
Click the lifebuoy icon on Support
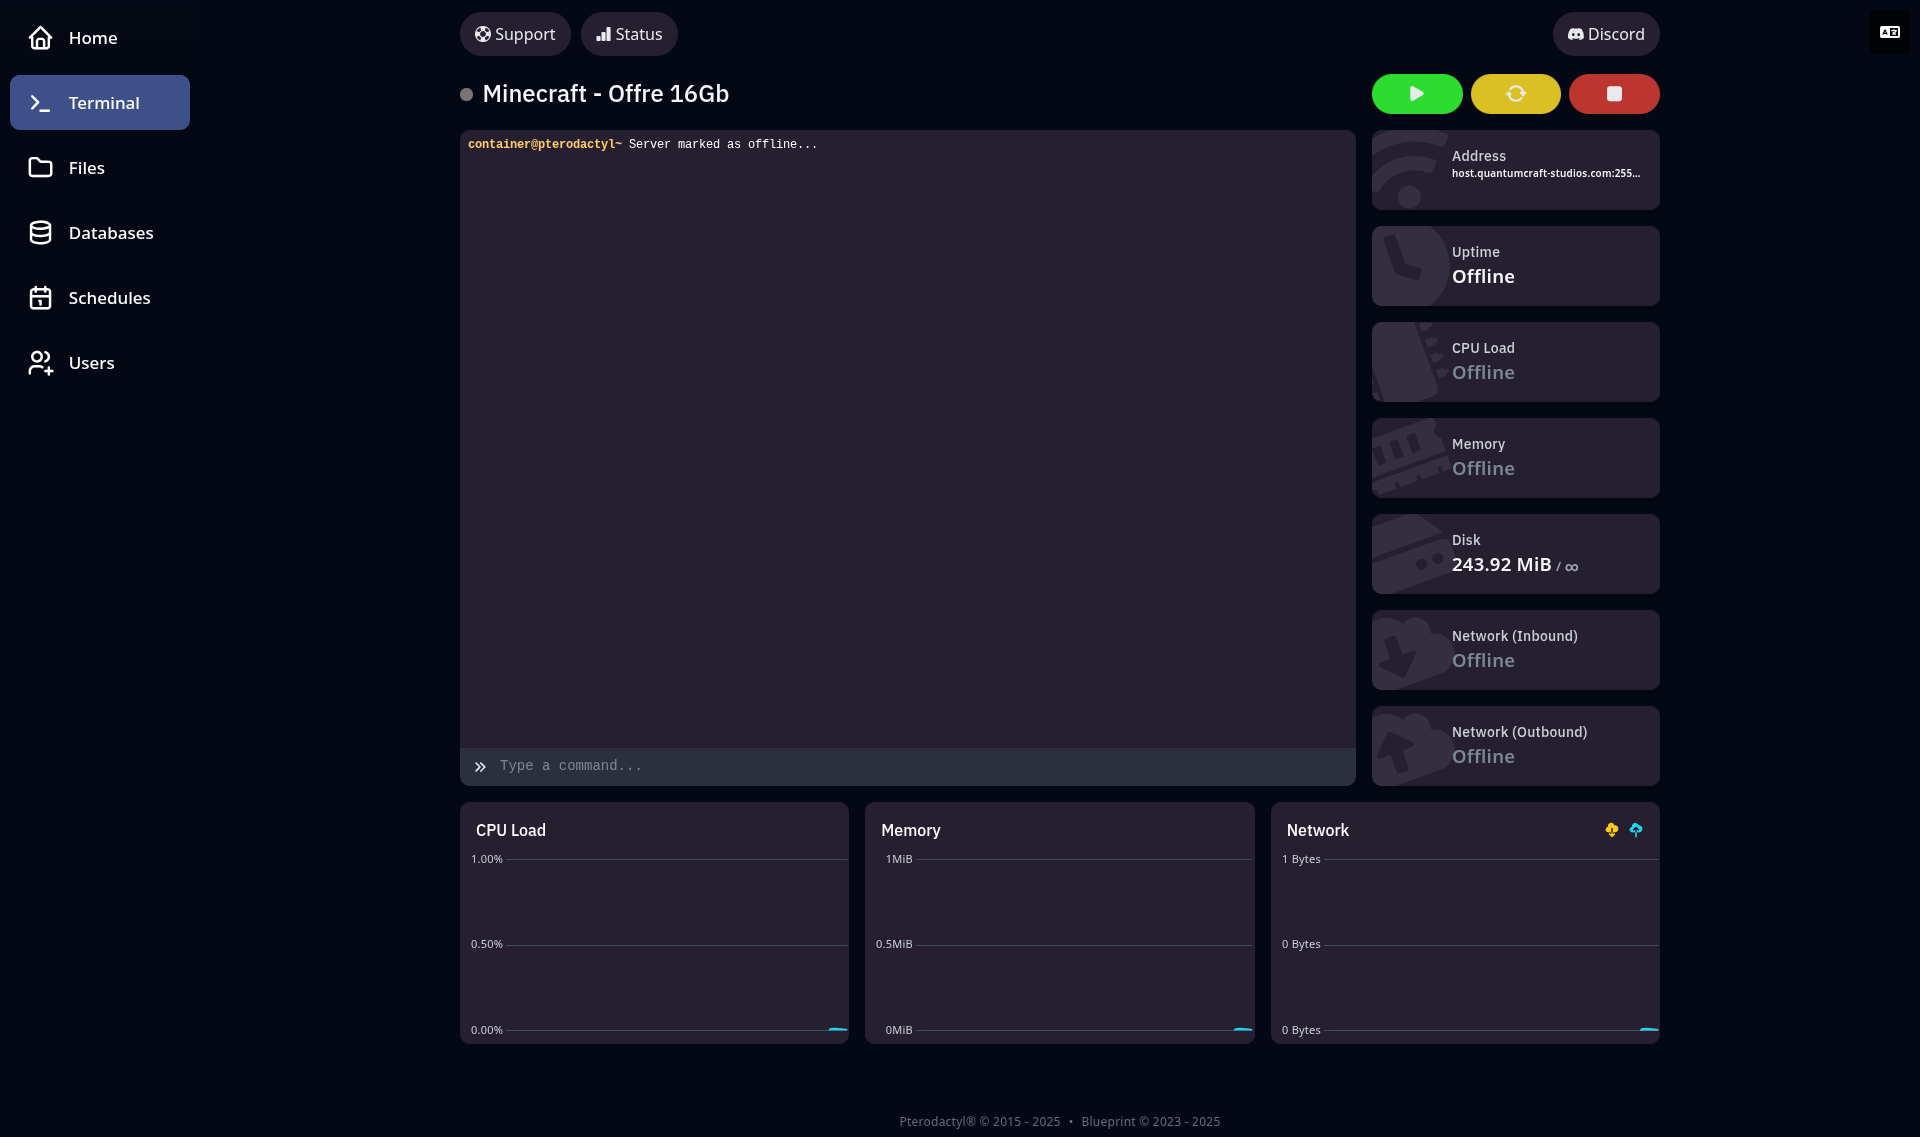[483, 34]
